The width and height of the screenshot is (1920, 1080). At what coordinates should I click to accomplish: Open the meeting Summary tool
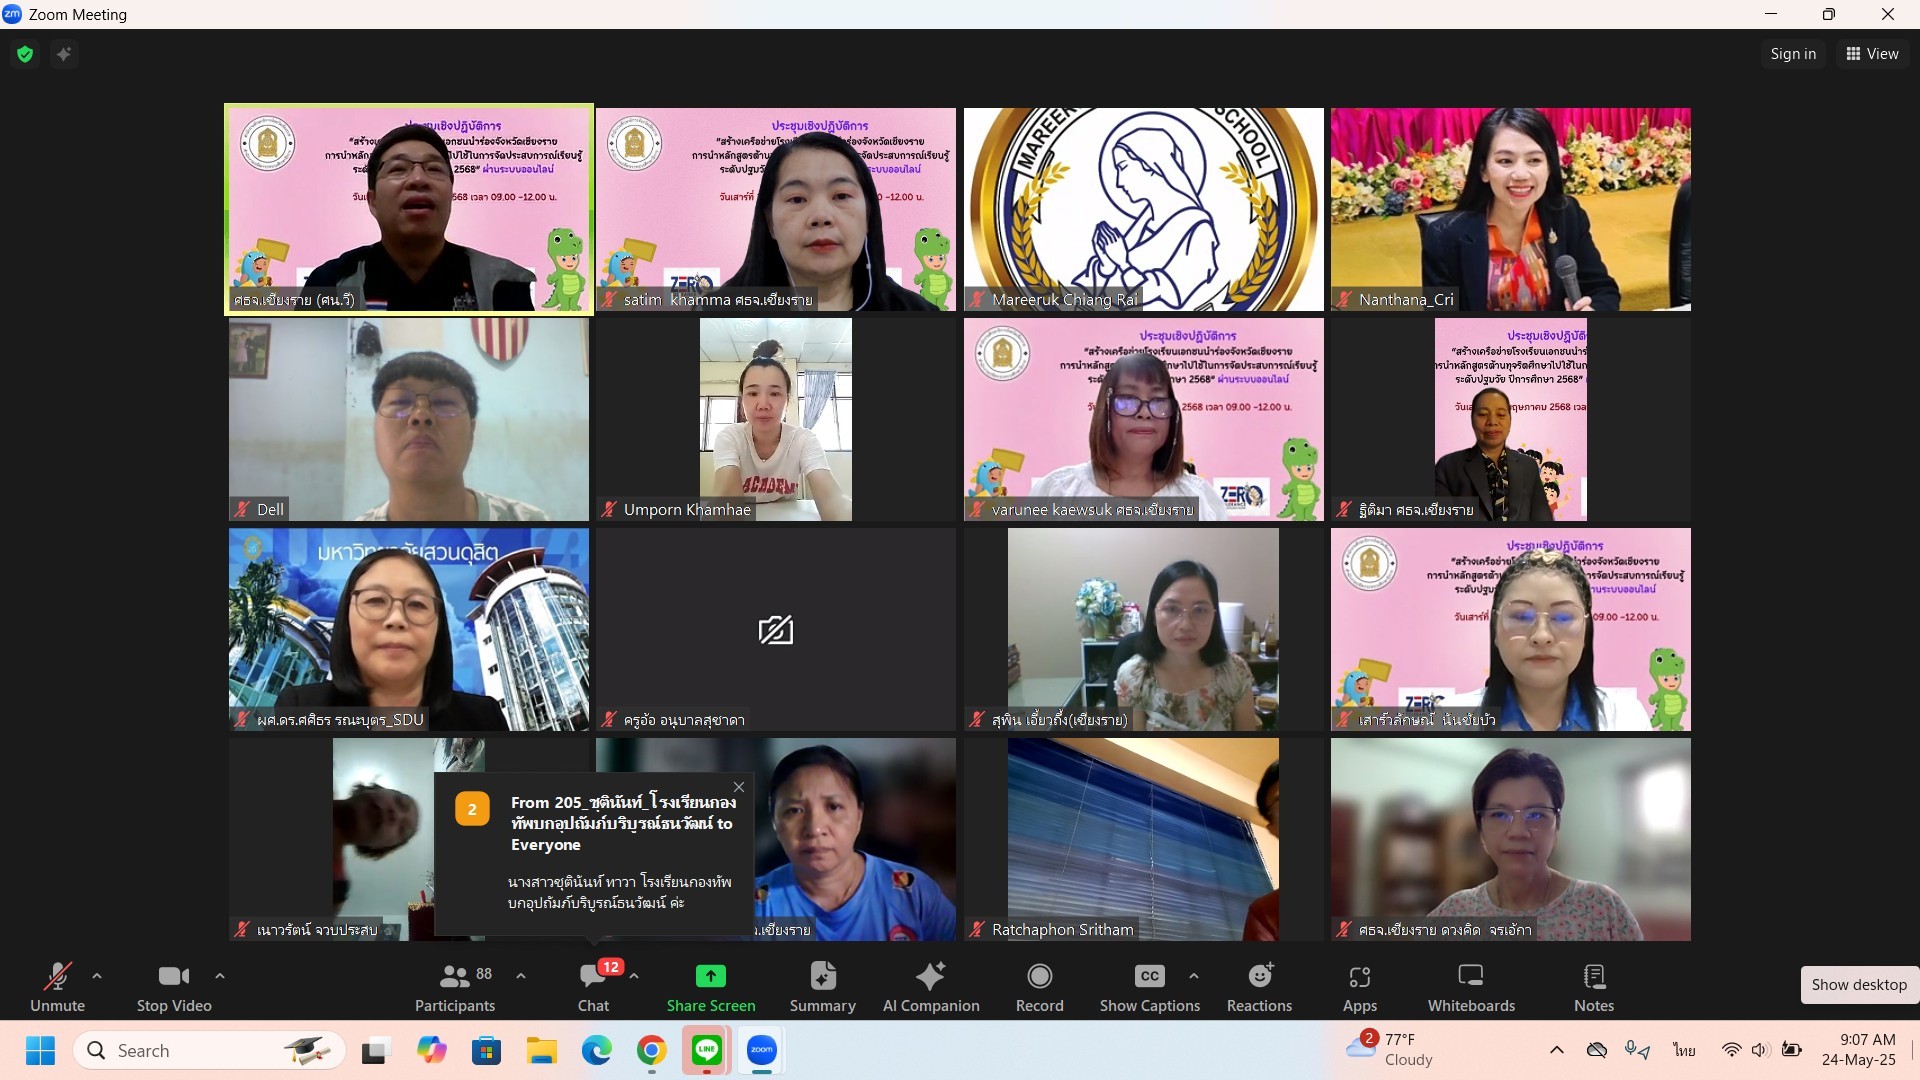pos(822,986)
